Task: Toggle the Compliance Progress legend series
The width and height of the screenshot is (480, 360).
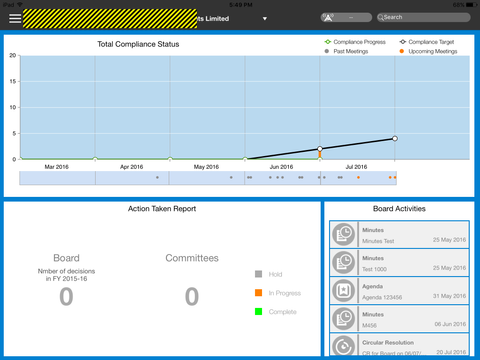Action: coord(355,42)
